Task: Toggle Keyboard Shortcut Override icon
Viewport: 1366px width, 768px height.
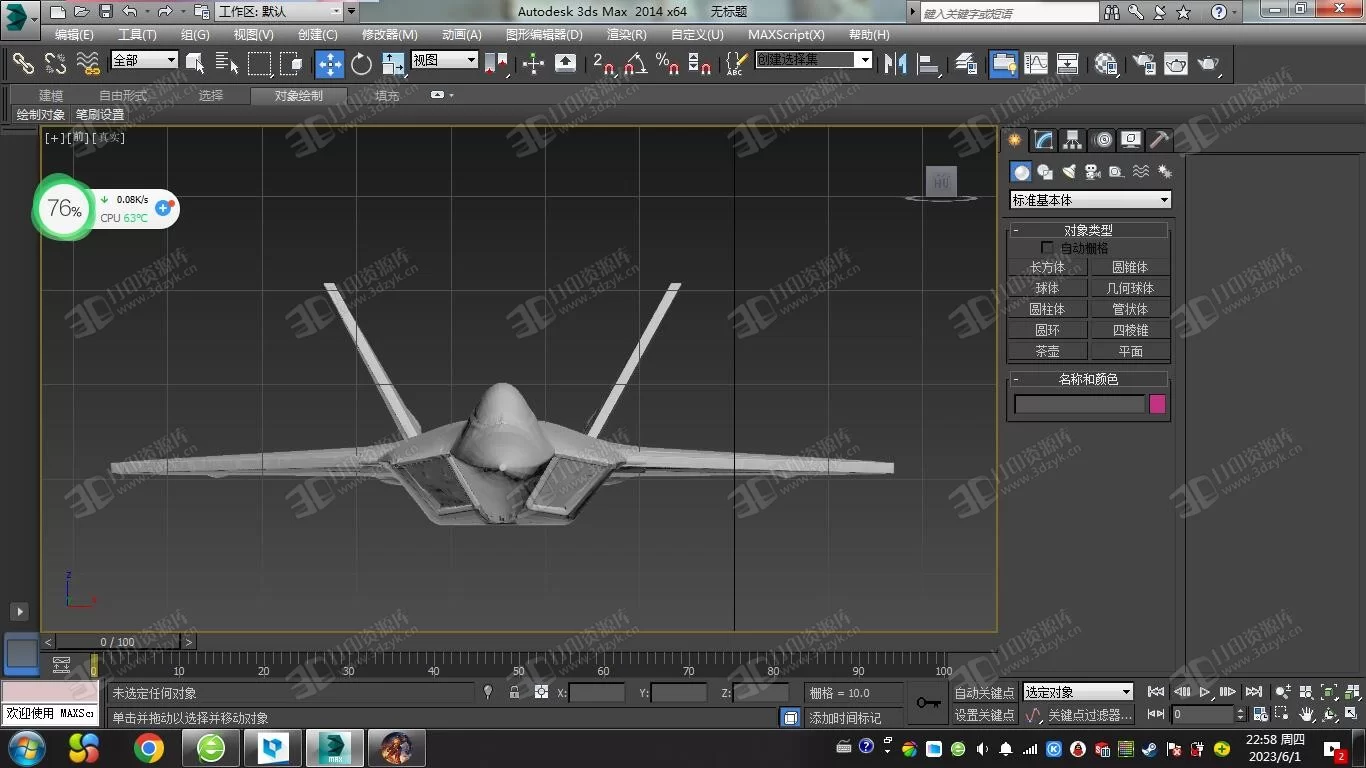Action: pyautogui.click(x=565, y=64)
